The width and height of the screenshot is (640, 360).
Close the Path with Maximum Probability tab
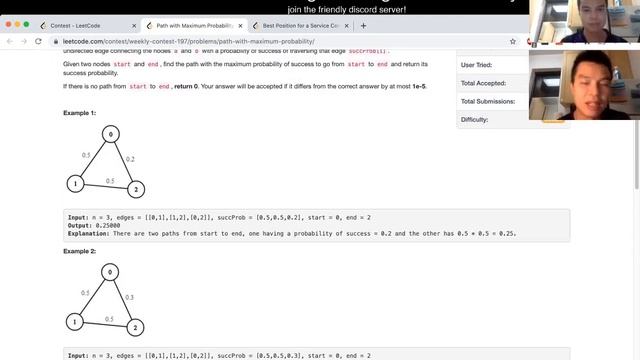click(x=240, y=26)
